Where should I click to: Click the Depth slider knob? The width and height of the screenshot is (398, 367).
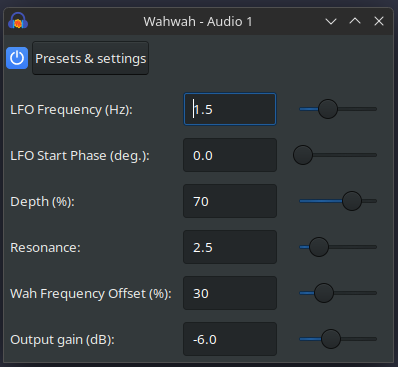pos(352,201)
